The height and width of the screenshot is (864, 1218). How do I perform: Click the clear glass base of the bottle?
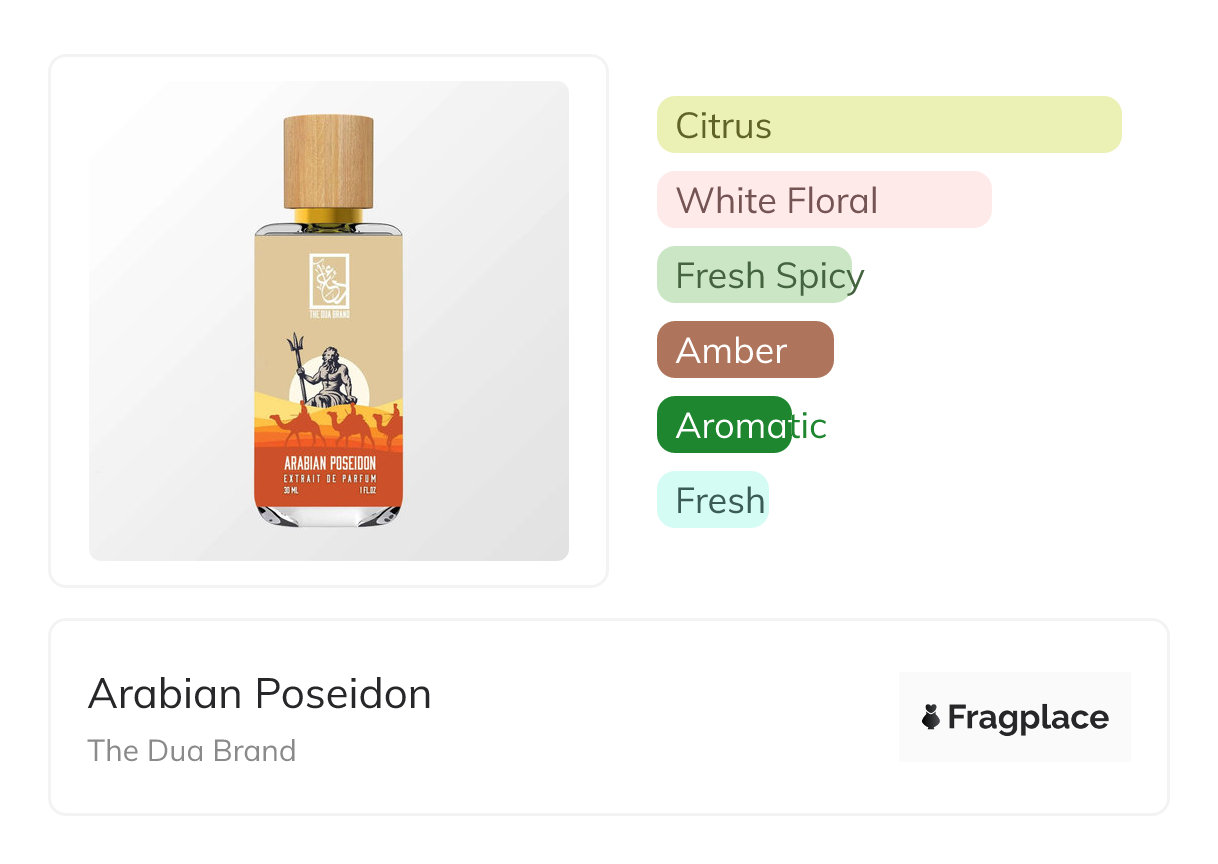coord(329,514)
